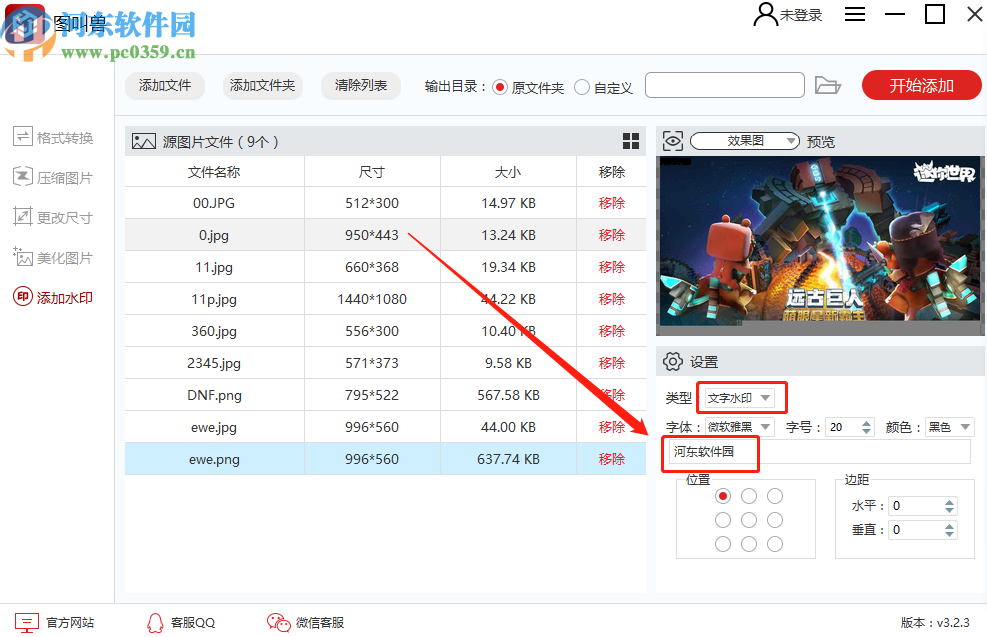Switch file list to grid view
This screenshot has height=637, width=987.
point(631,141)
